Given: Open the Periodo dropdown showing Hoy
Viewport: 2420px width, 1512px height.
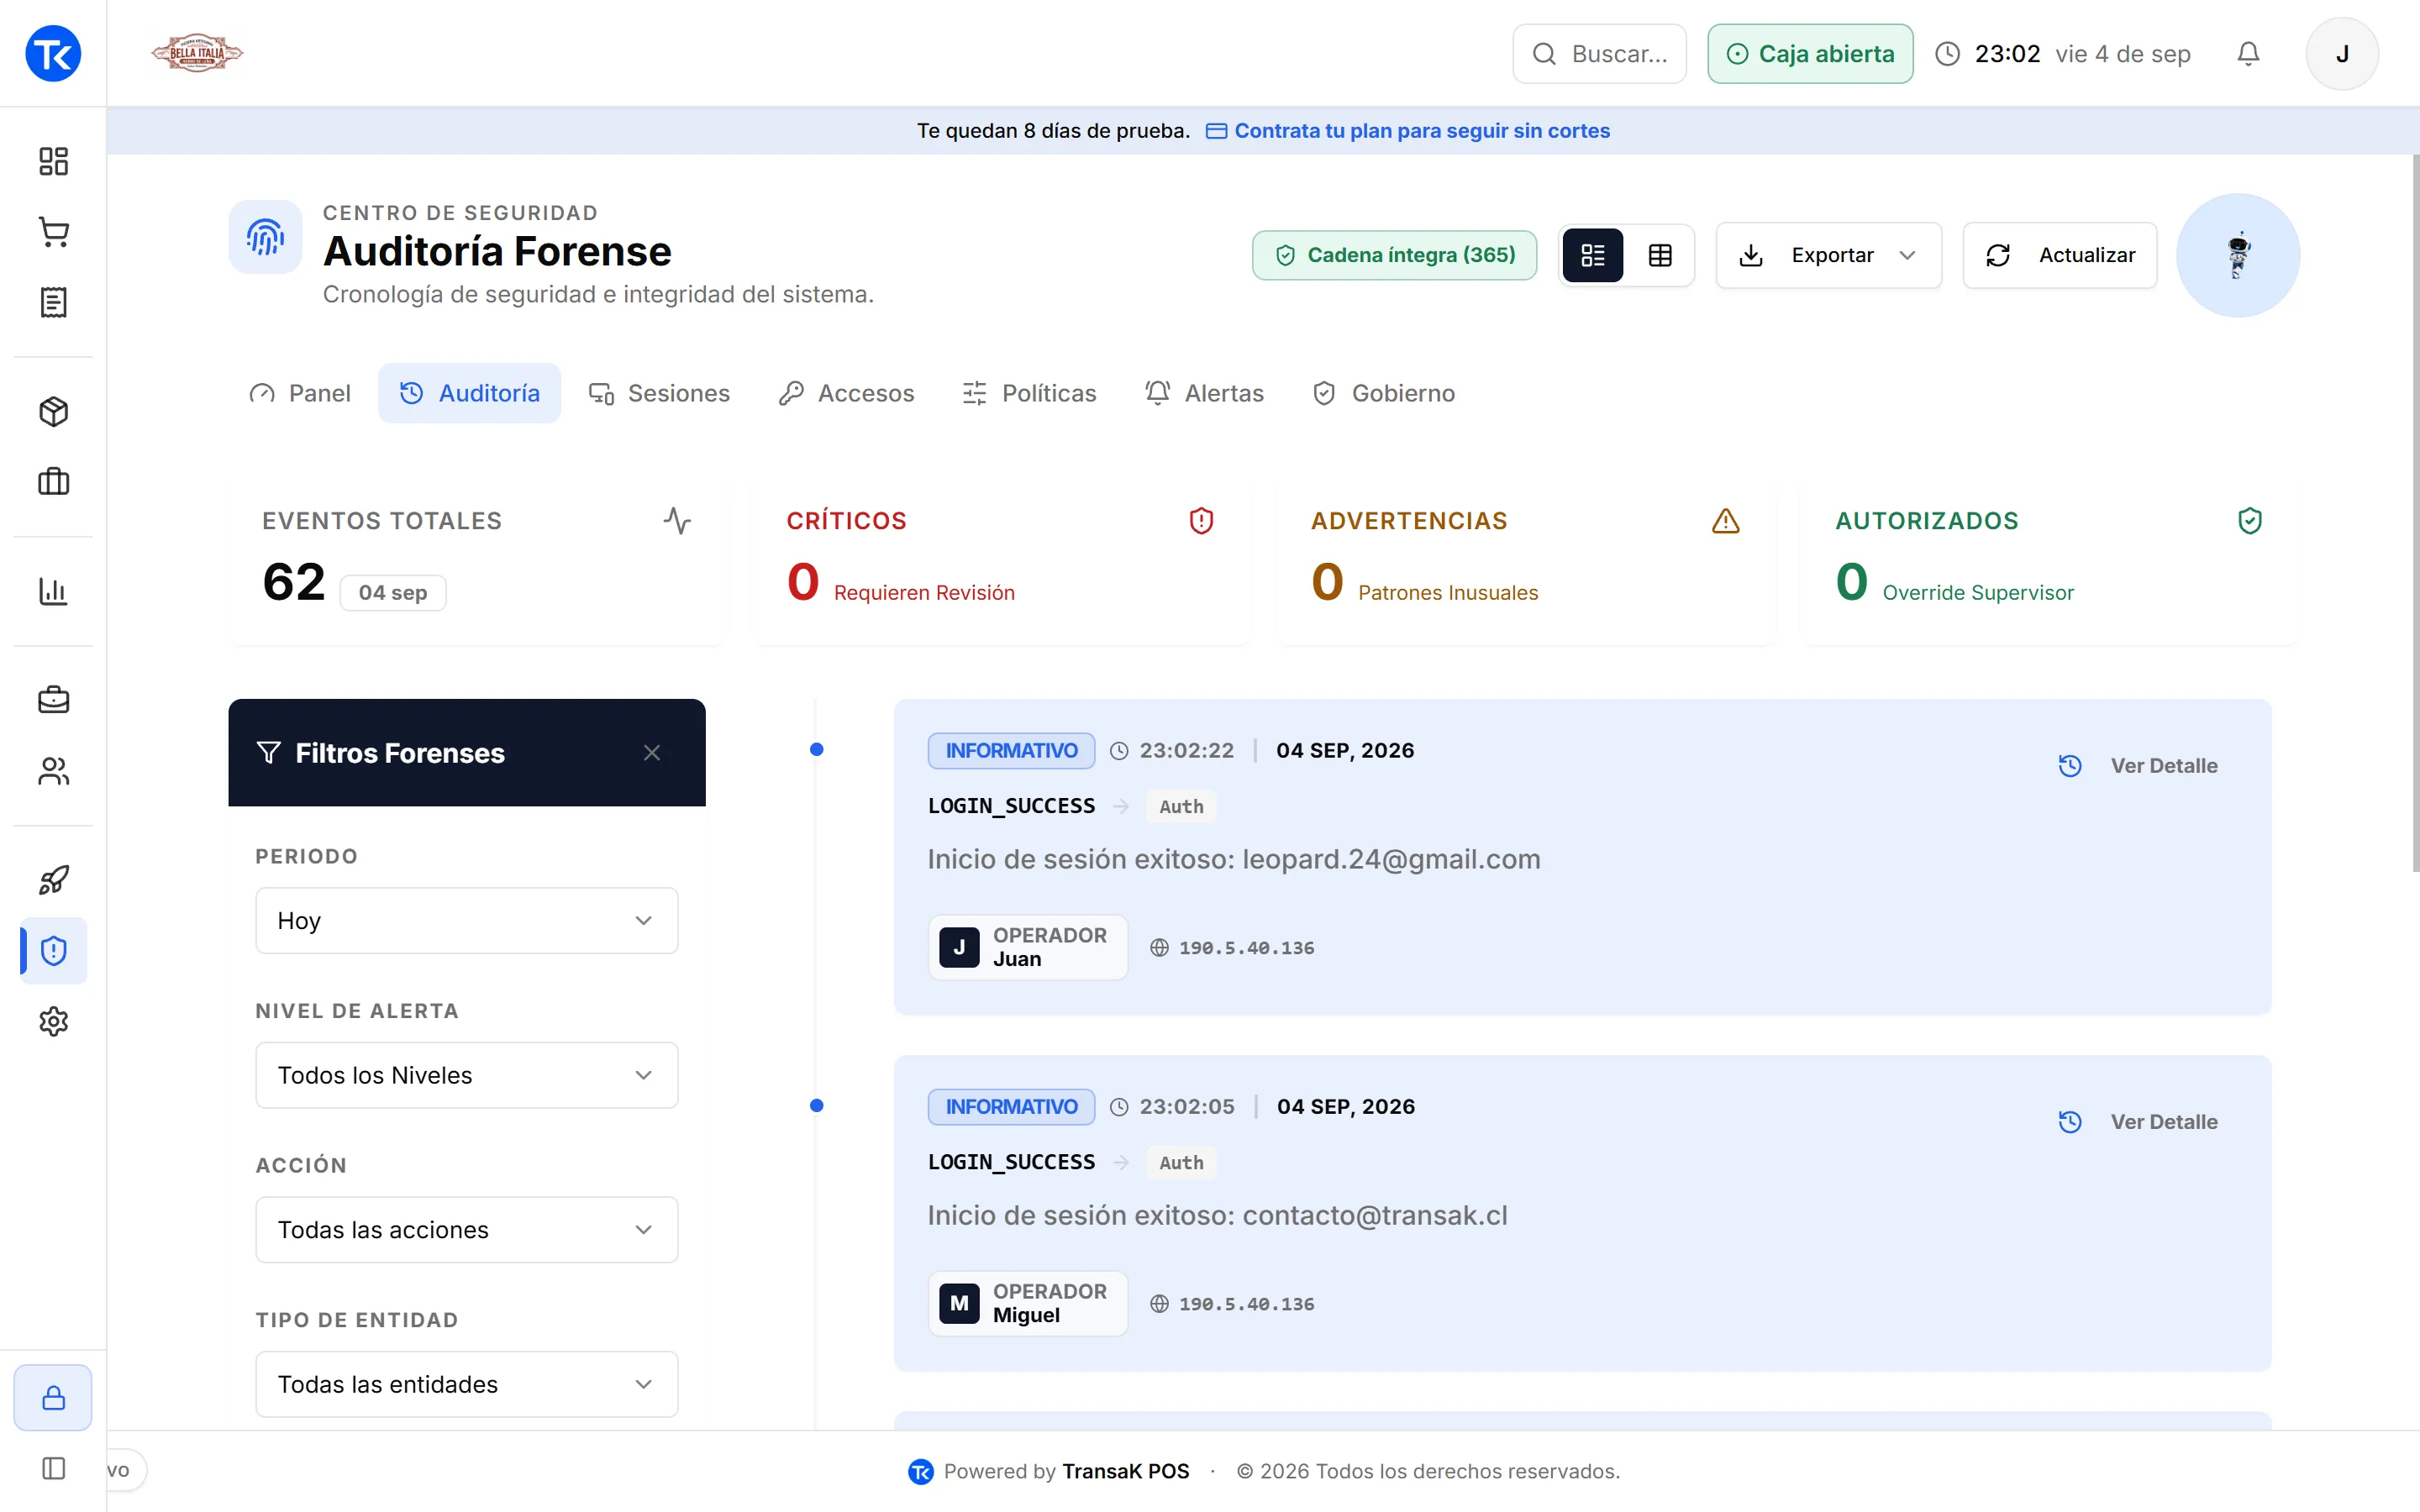Looking at the screenshot, I should pos(467,920).
